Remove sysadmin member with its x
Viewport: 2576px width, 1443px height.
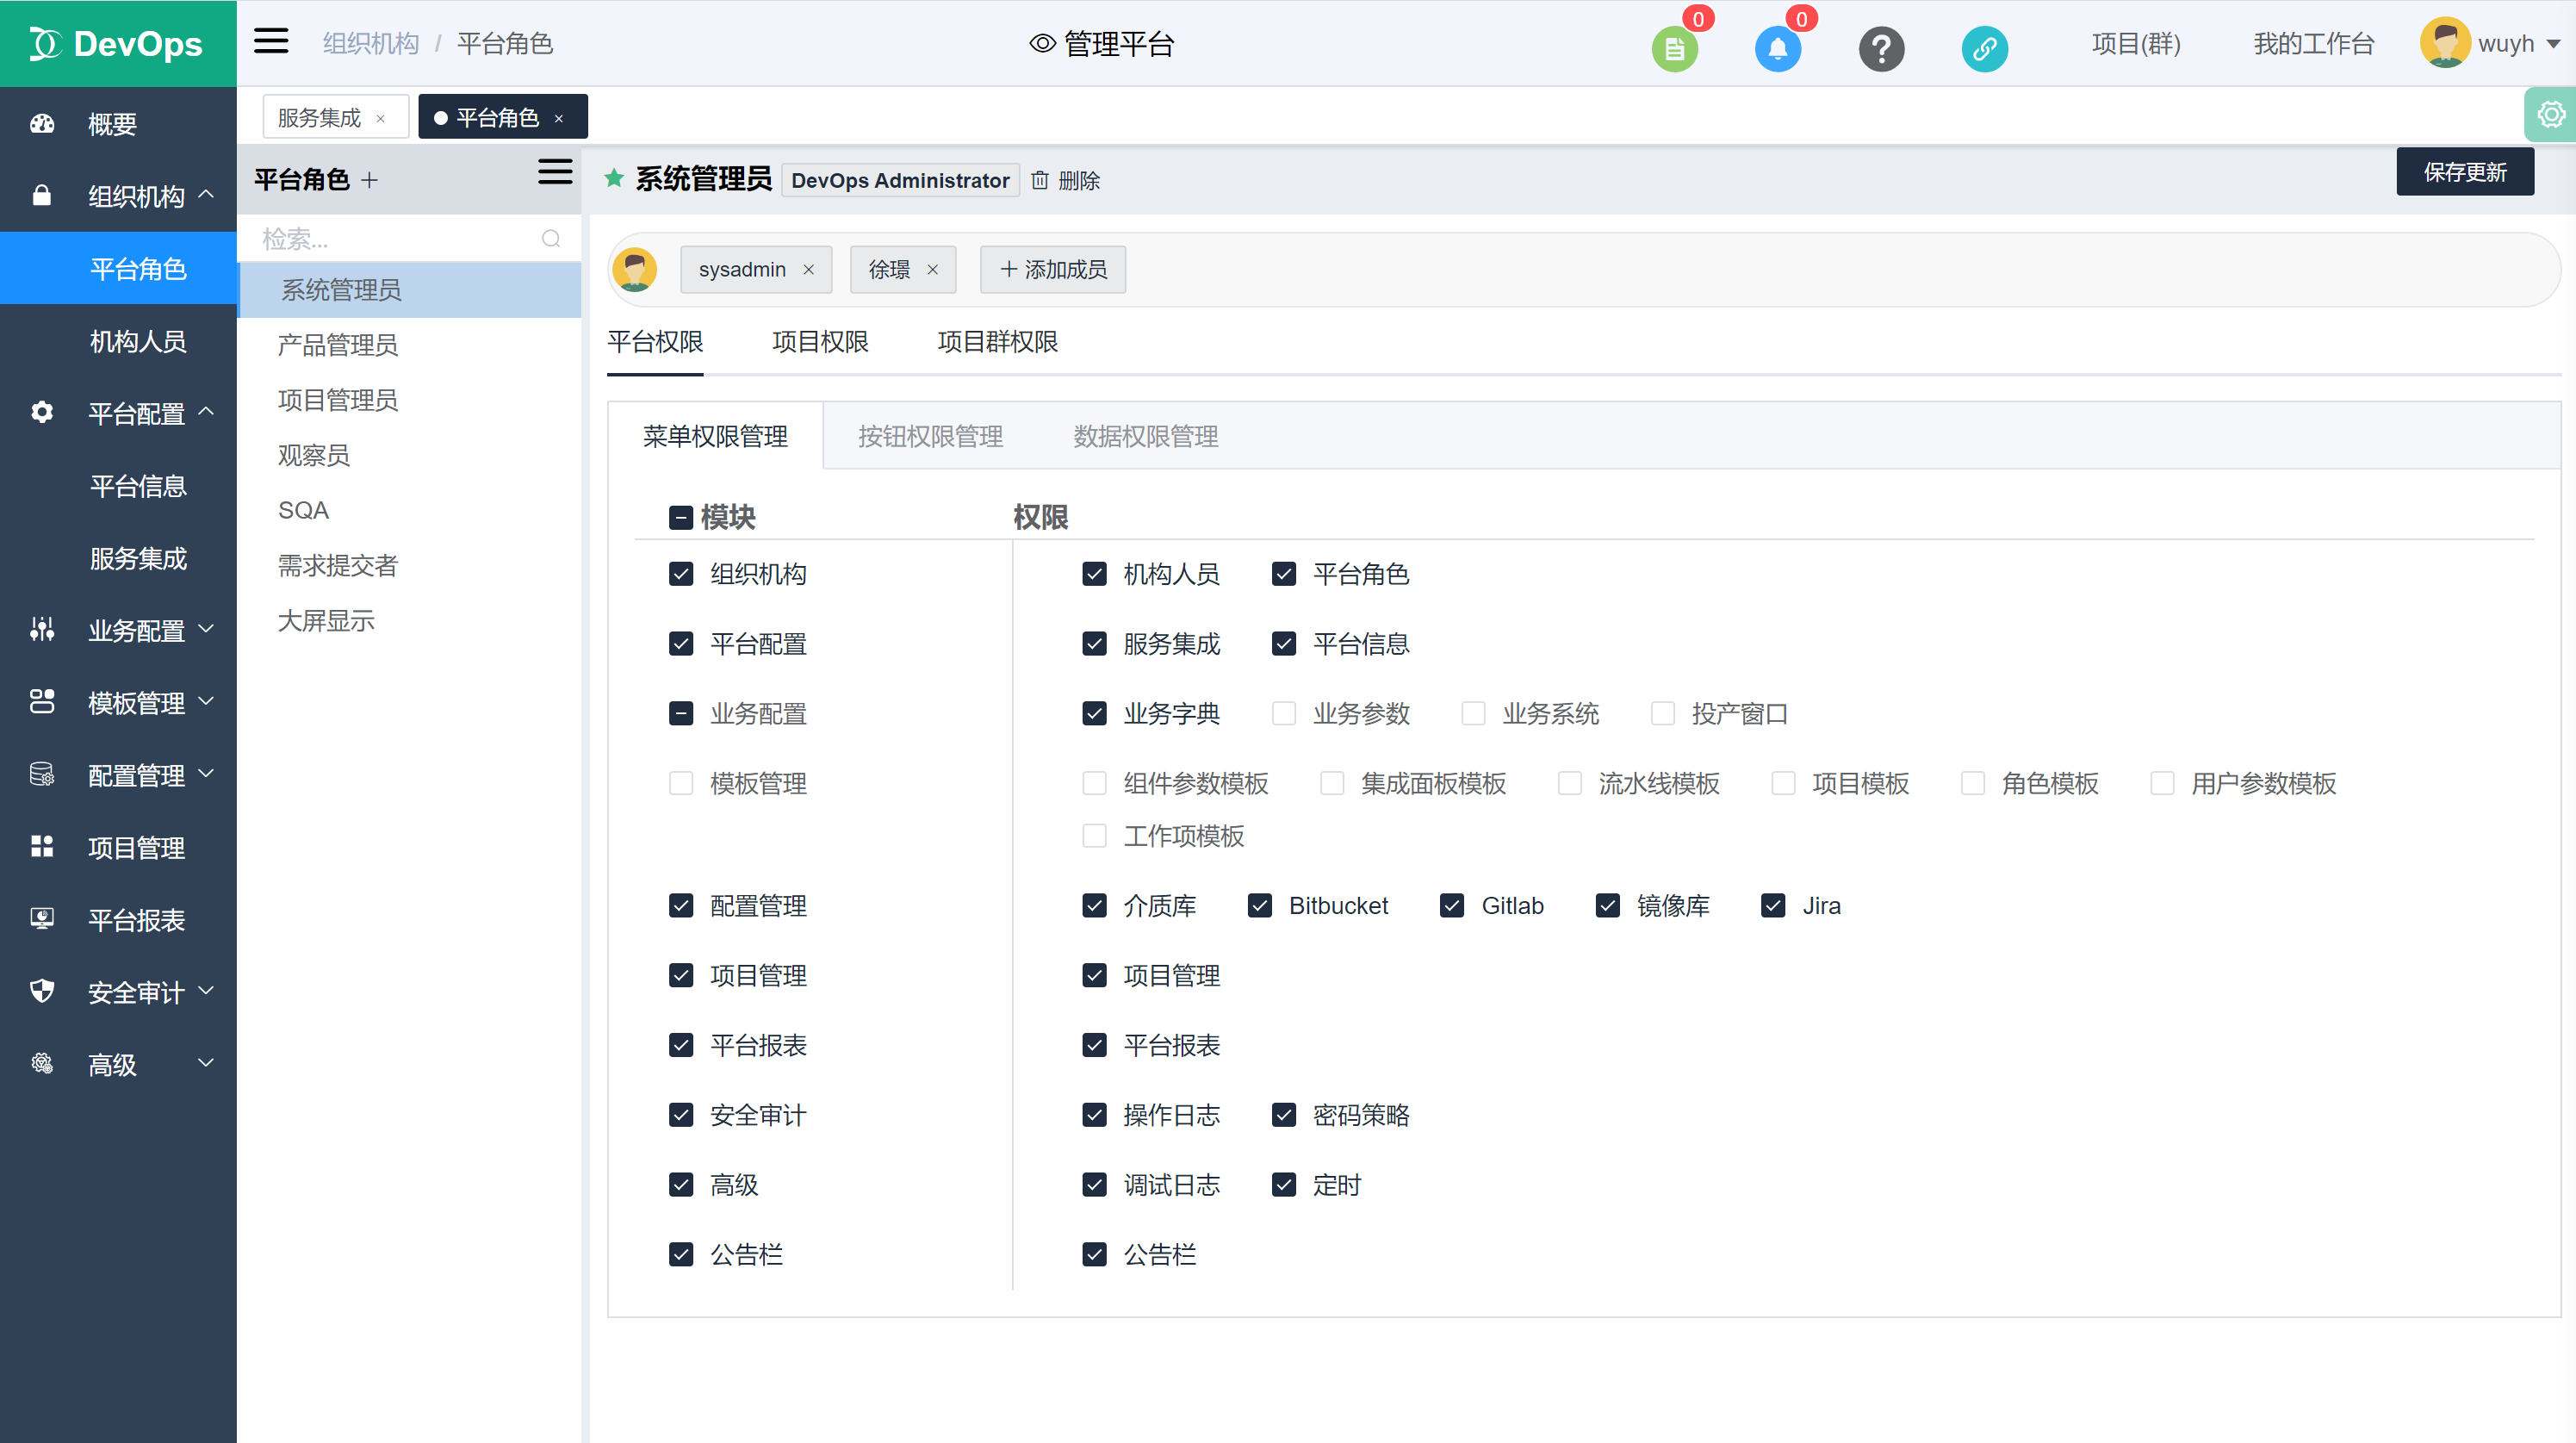coord(808,270)
